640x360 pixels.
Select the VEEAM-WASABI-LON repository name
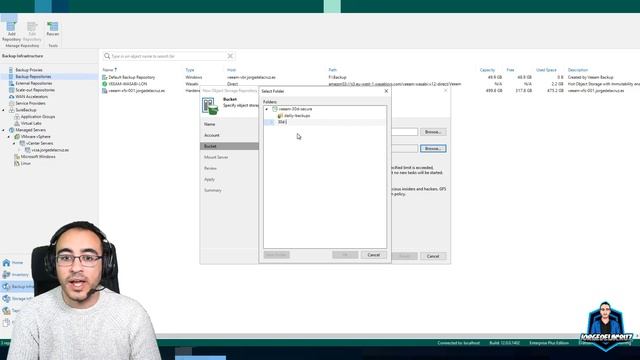coord(128,84)
